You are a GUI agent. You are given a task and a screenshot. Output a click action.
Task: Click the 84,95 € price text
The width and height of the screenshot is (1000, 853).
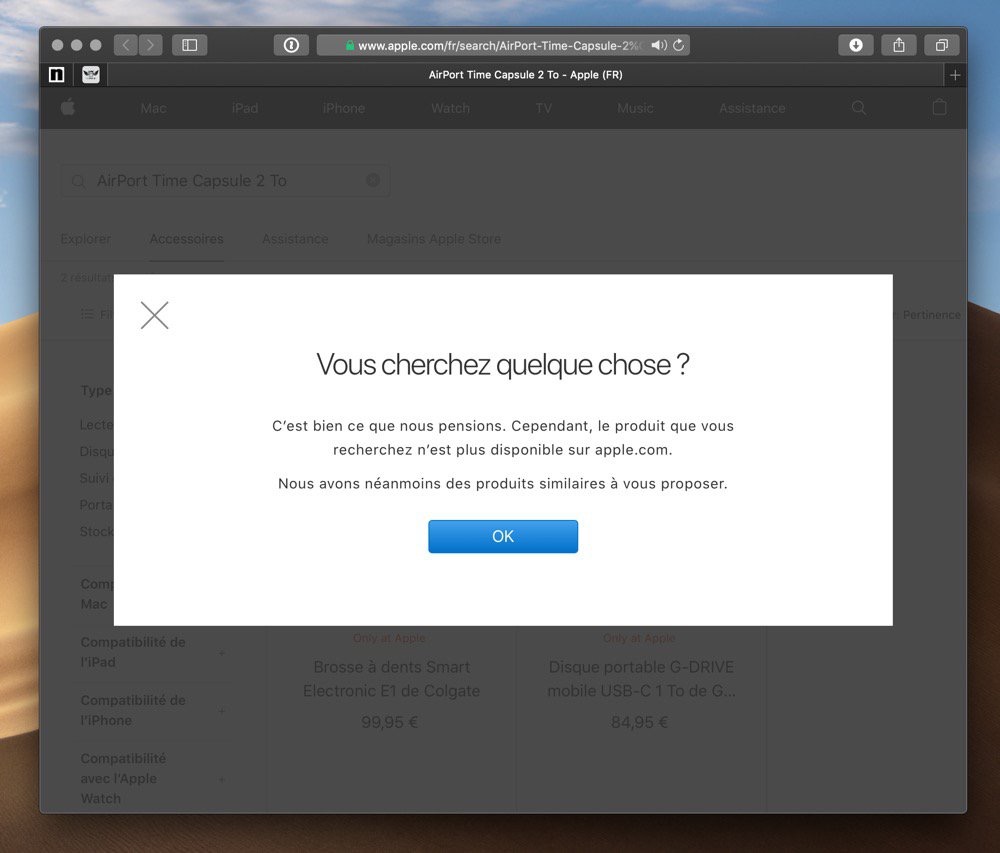(639, 722)
